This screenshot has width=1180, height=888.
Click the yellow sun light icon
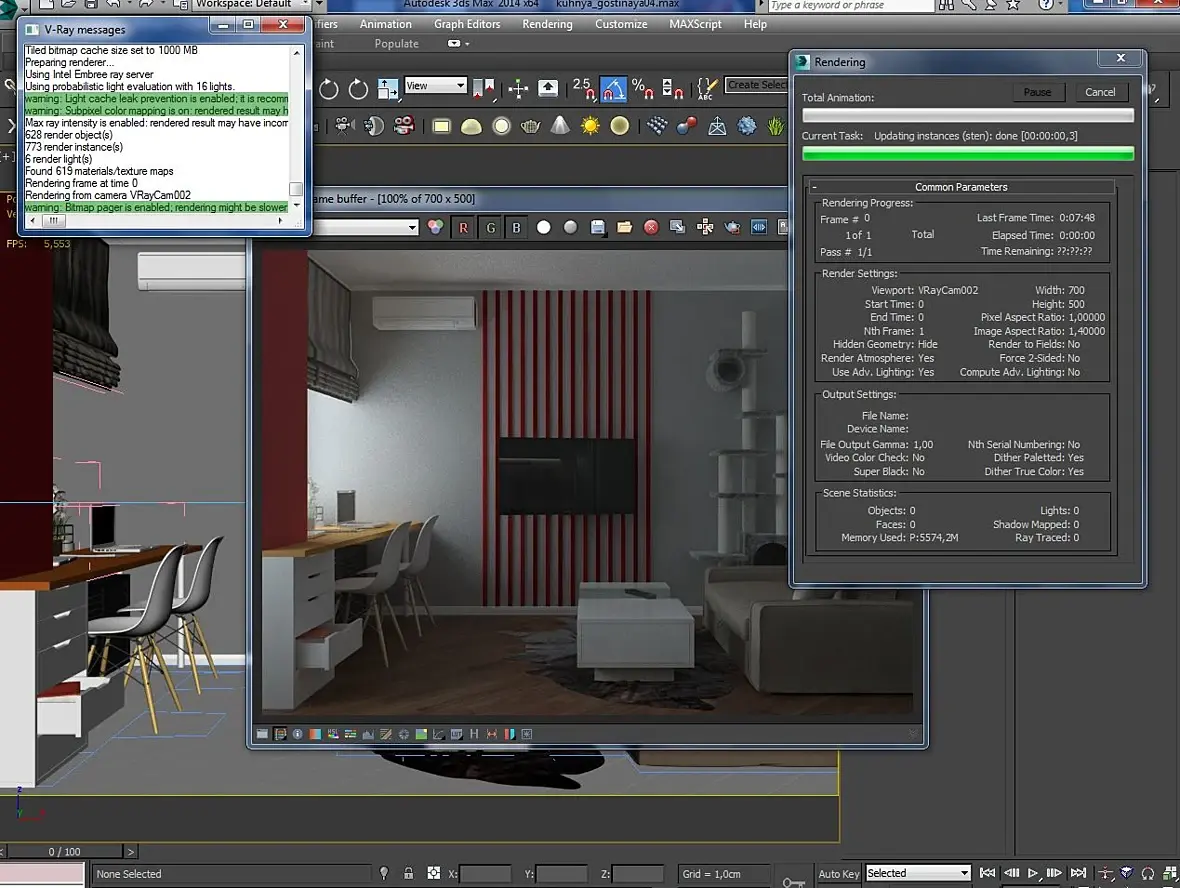pyautogui.click(x=590, y=126)
